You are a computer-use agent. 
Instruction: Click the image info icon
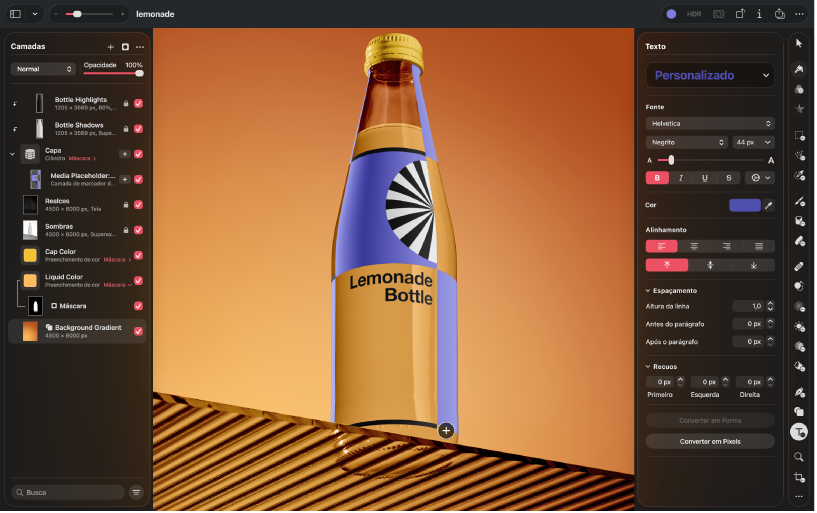760,14
